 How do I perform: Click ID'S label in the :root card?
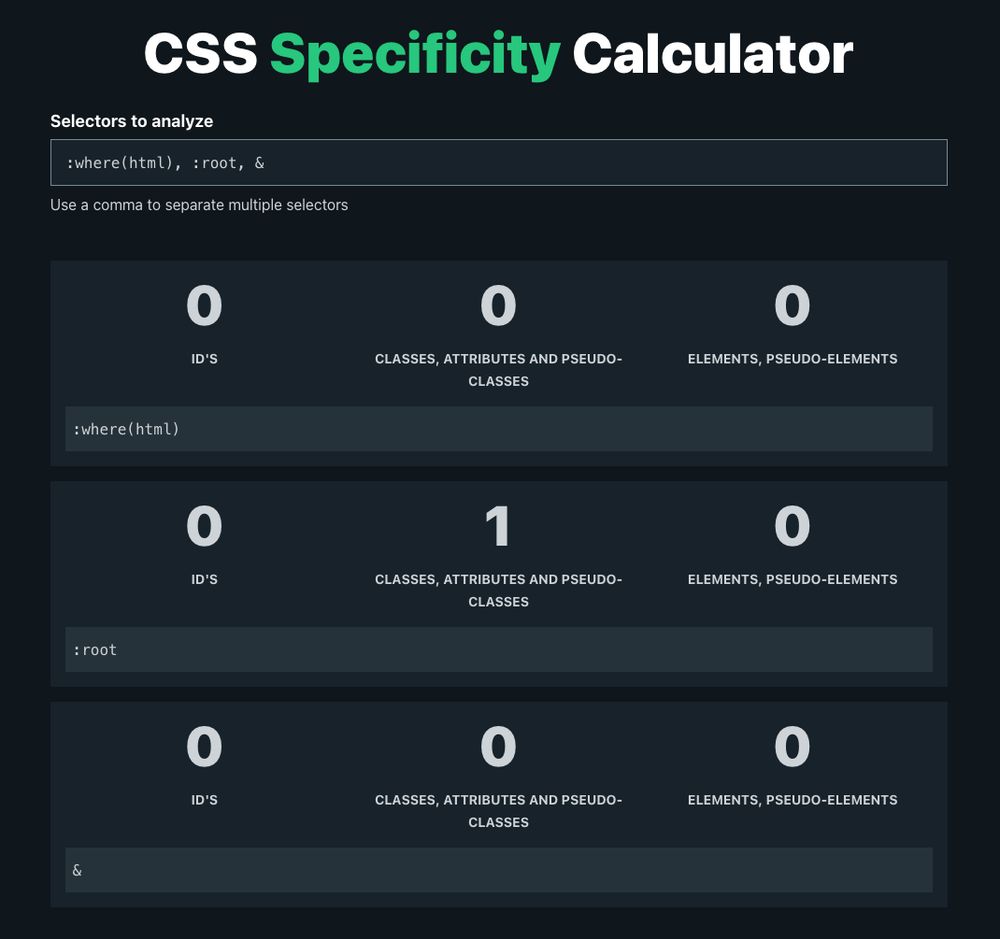[204, 579]
